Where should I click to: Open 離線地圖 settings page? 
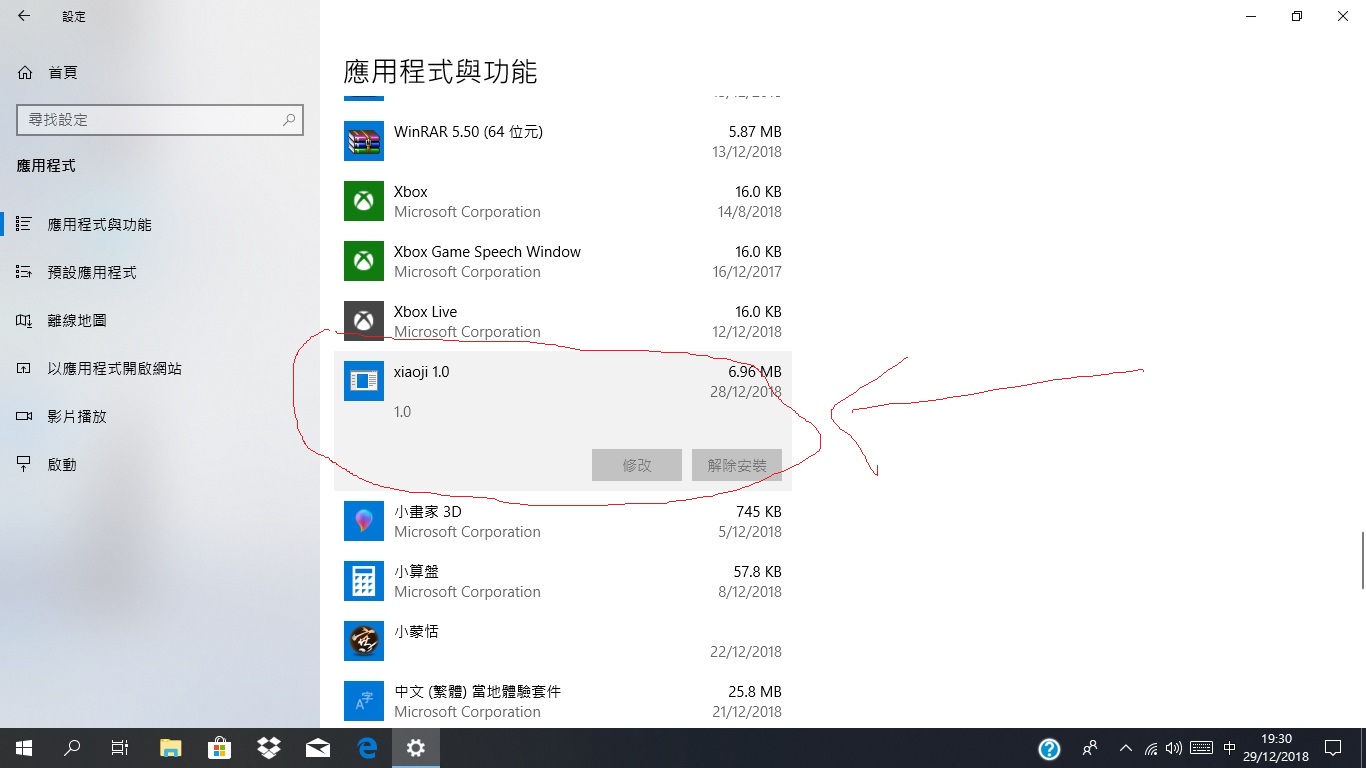click(x=77, y=320)
